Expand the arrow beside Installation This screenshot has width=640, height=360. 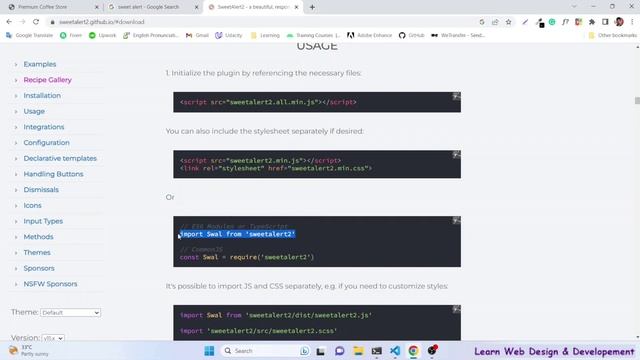pos(16,96)
